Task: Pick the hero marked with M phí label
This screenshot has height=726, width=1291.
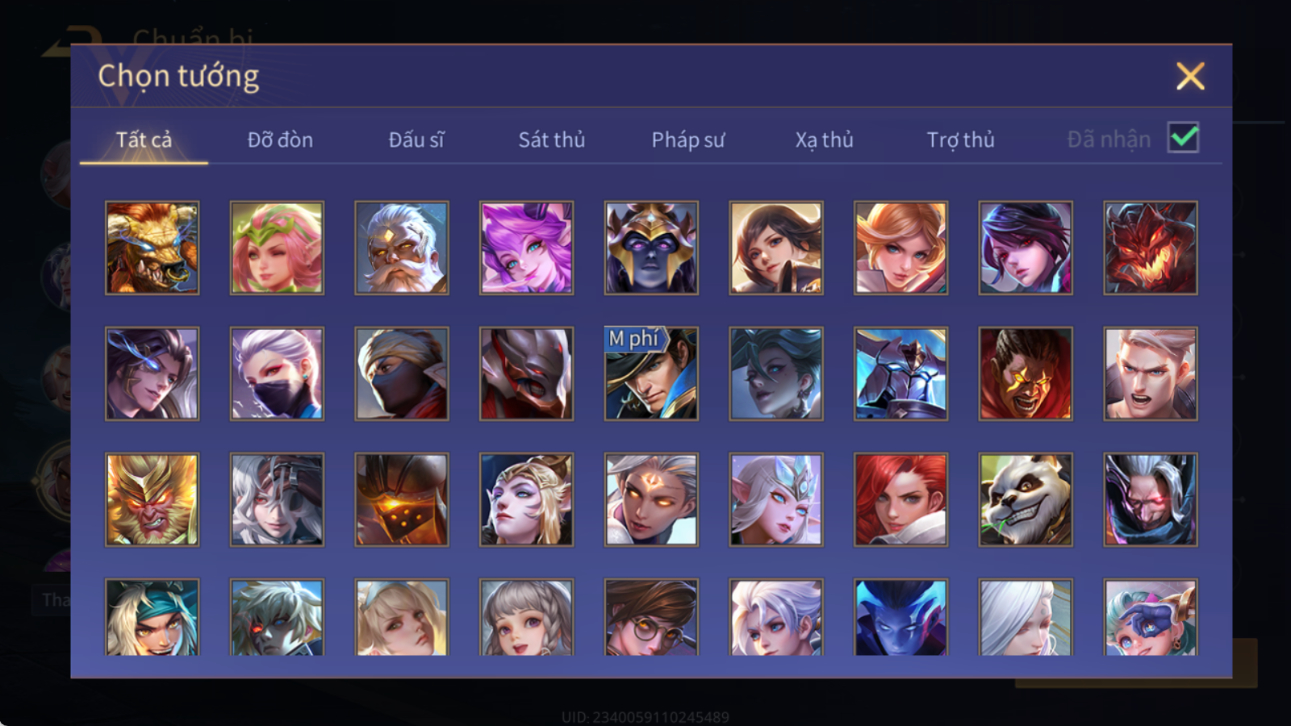Action: pyautogui.click(x=651, y=374)
